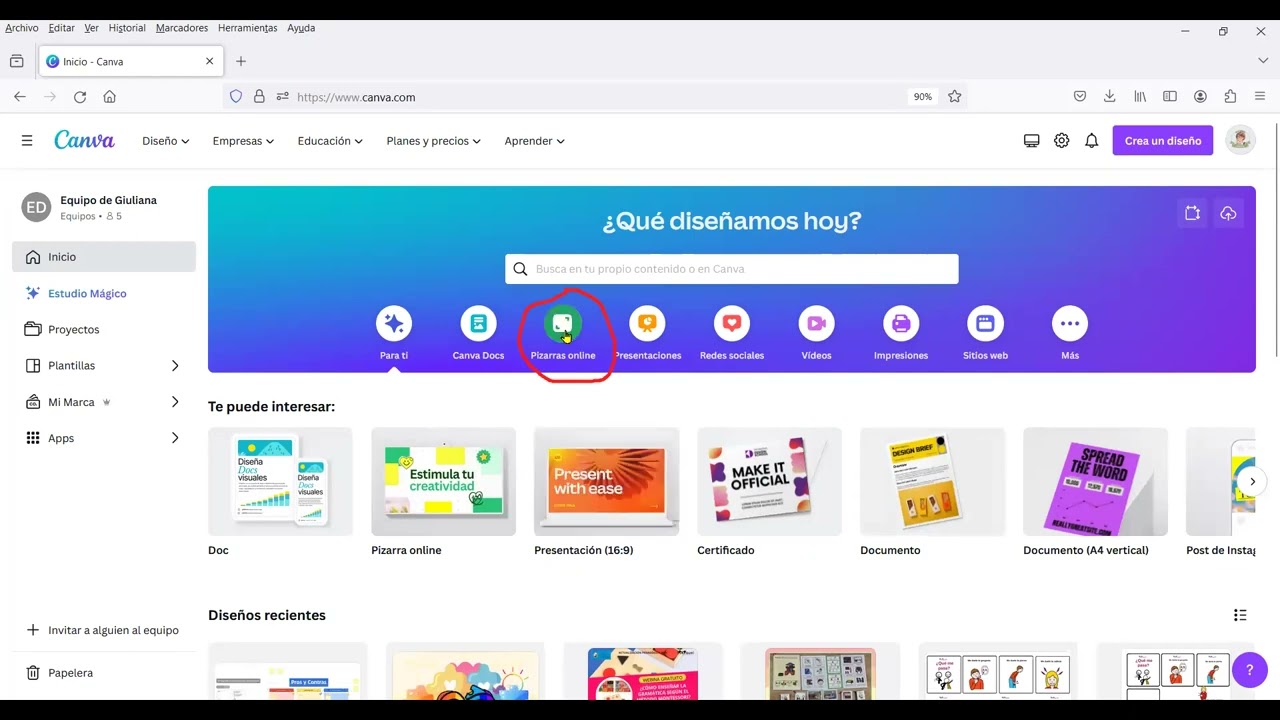Open the Impresiones category icon

click(x=901, y=323)
